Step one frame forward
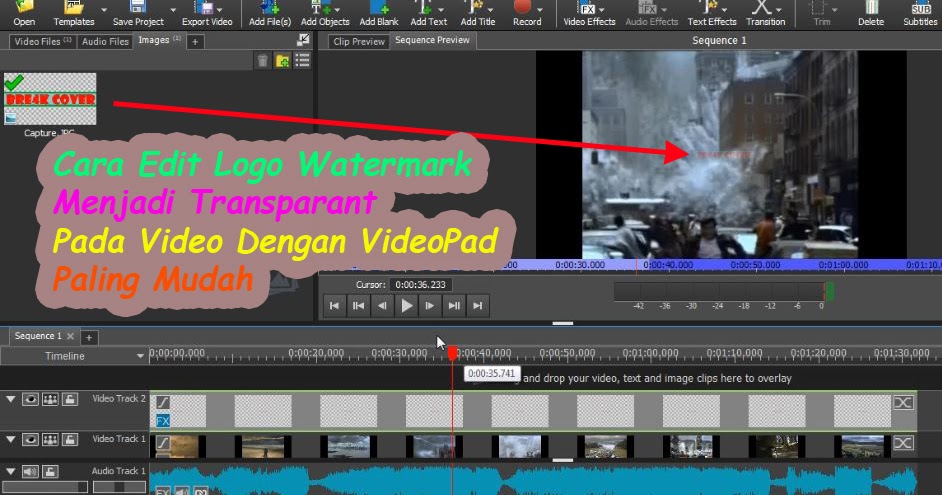The width and height of the screenshot is (942, 495). (x=430, y=306)
